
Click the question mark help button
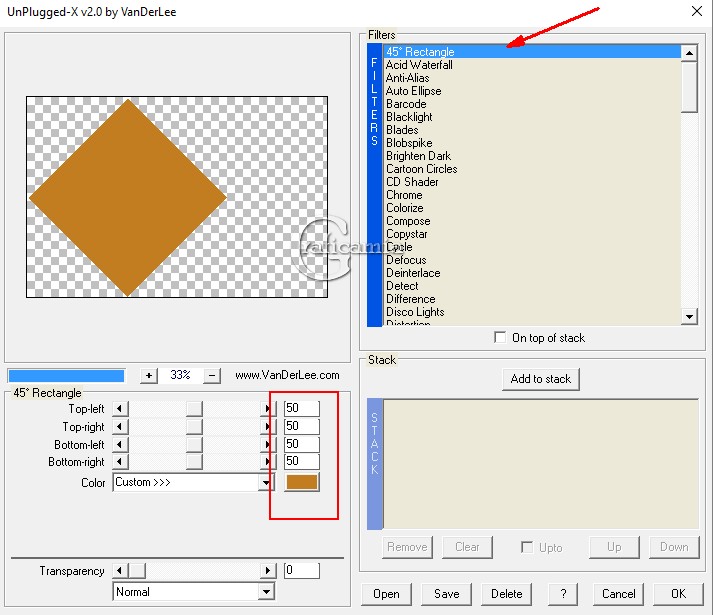pyautogui.click(x=563, y=594)
